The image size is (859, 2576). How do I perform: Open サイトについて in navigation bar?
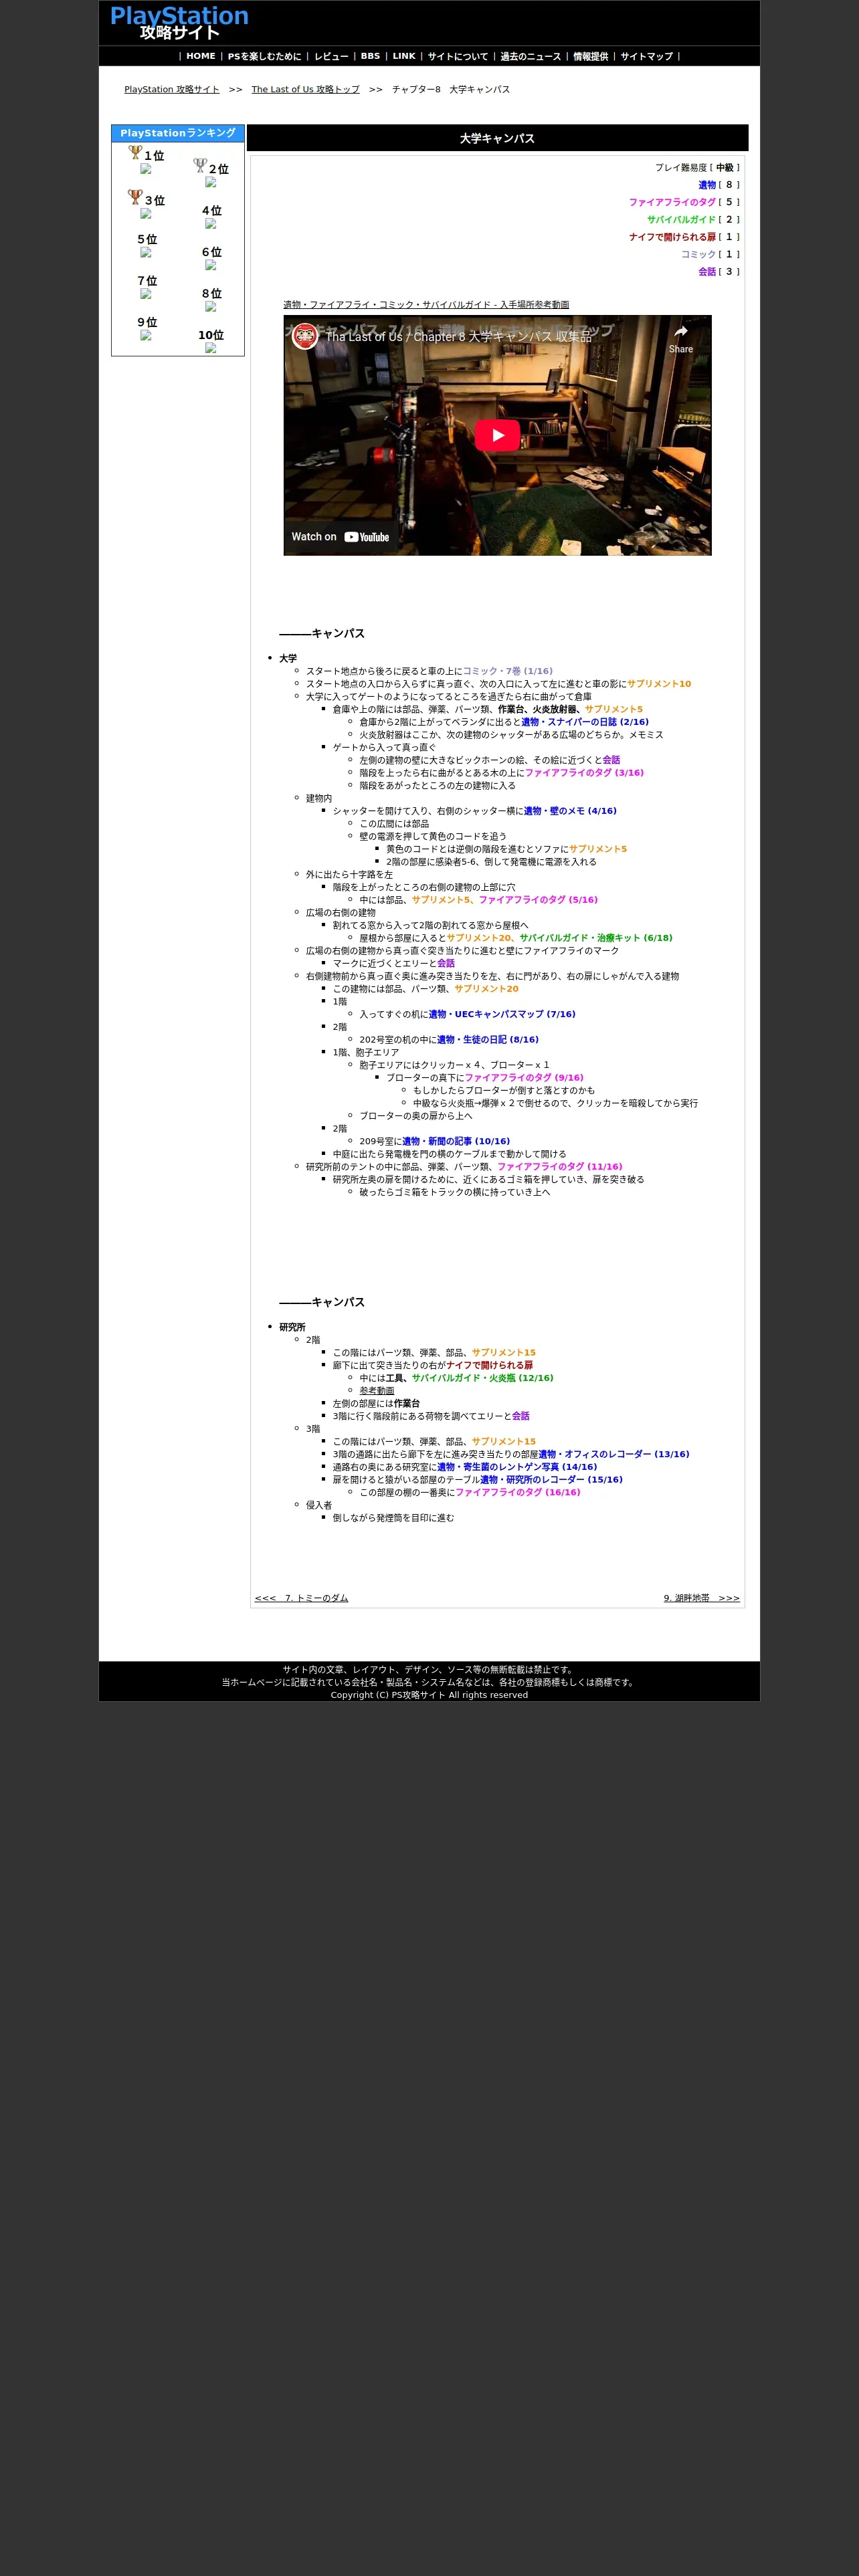(458, 56)
